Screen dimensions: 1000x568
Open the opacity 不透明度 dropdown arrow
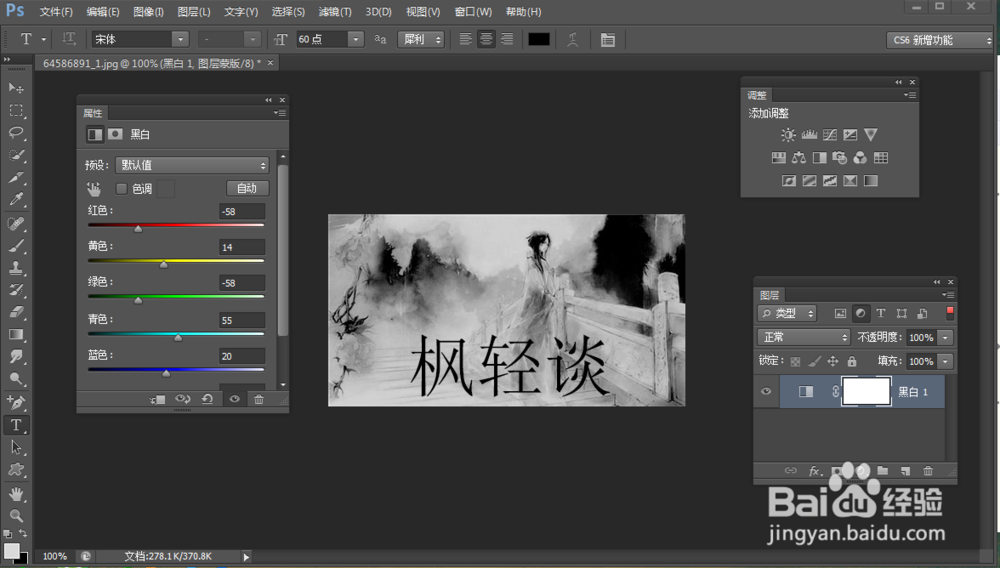pos(946,337)
